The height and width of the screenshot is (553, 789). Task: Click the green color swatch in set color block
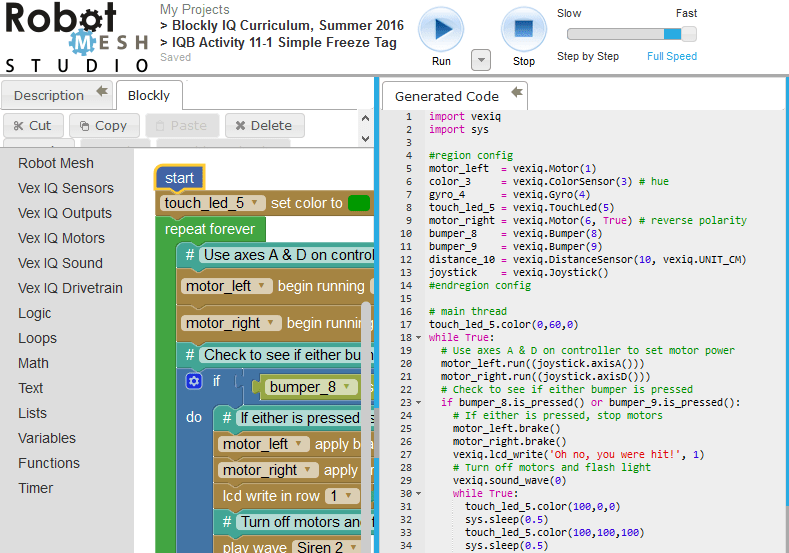(x=359, y=203)
